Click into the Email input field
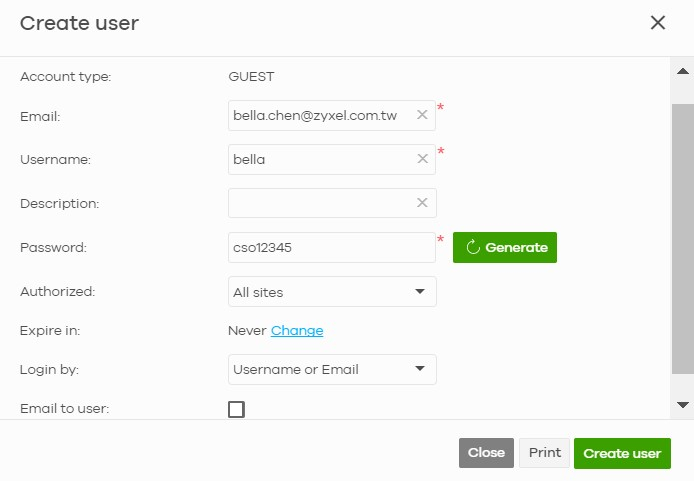Image resolution: width=694 pixels, height=481 pixels. pos(323,115)
